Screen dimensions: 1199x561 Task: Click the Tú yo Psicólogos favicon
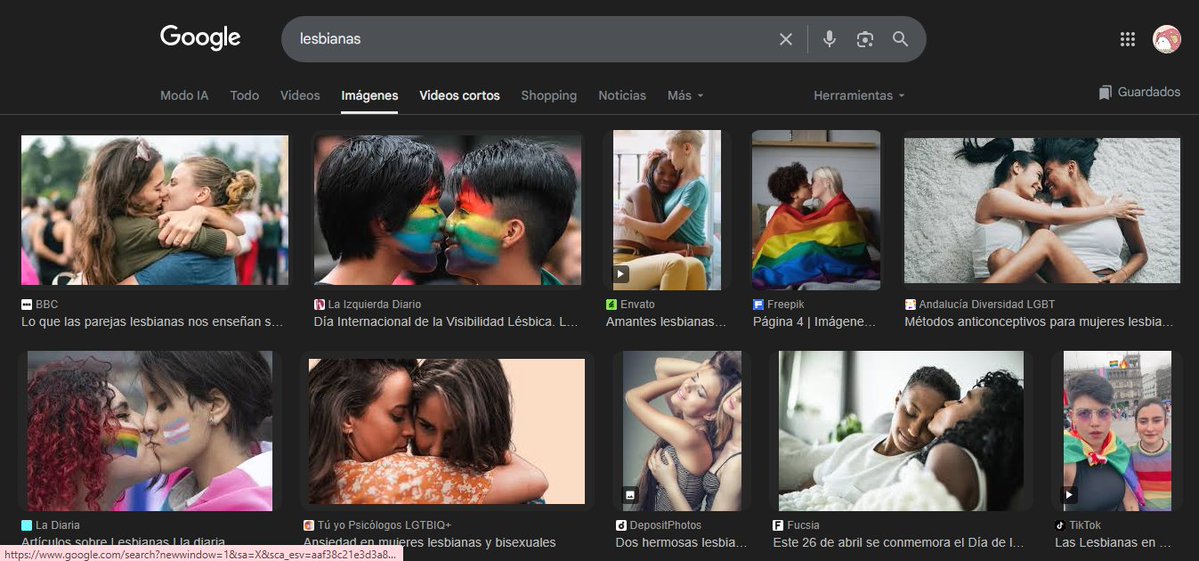click(x=309, y=525)
